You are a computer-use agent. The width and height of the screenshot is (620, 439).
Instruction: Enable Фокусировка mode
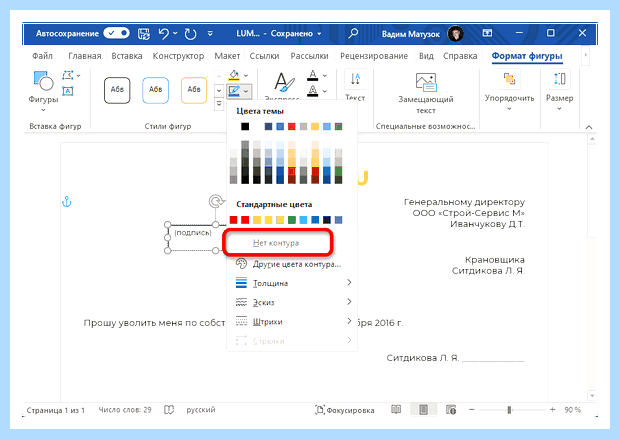tap(344, 410)
